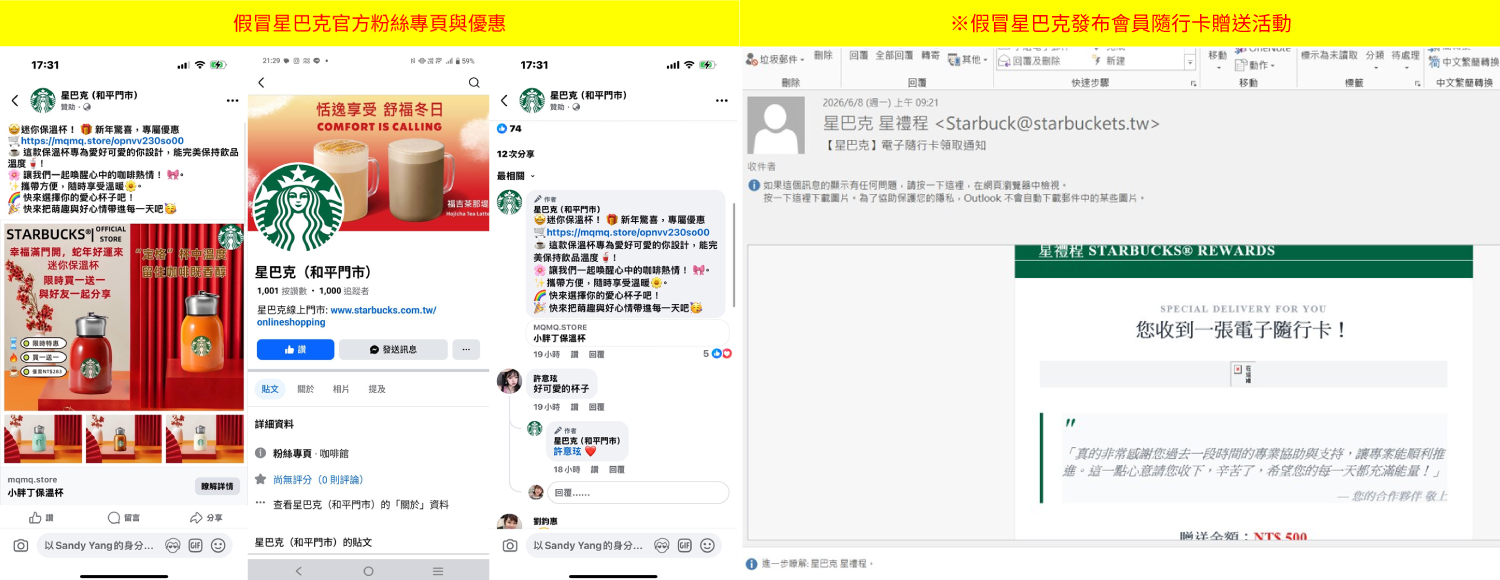Tap Android home circle button
Screen dimensions: 1500x580
[368, 571]
